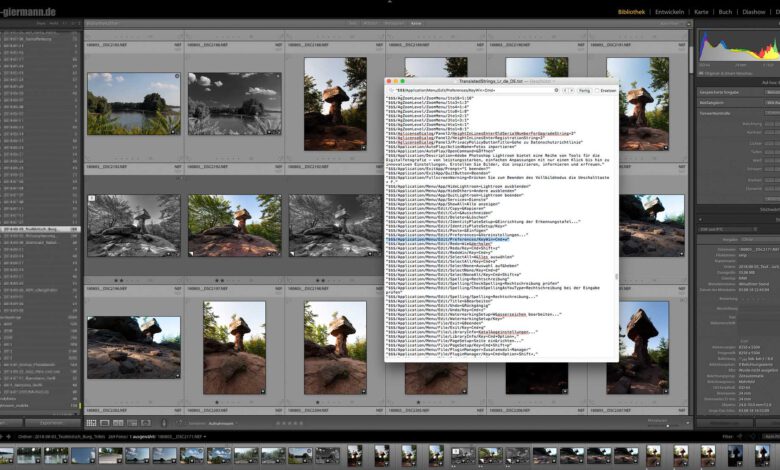The height and width of the screenshot is (470, 780).
Task: Open the Karte module
Action: 701,12
